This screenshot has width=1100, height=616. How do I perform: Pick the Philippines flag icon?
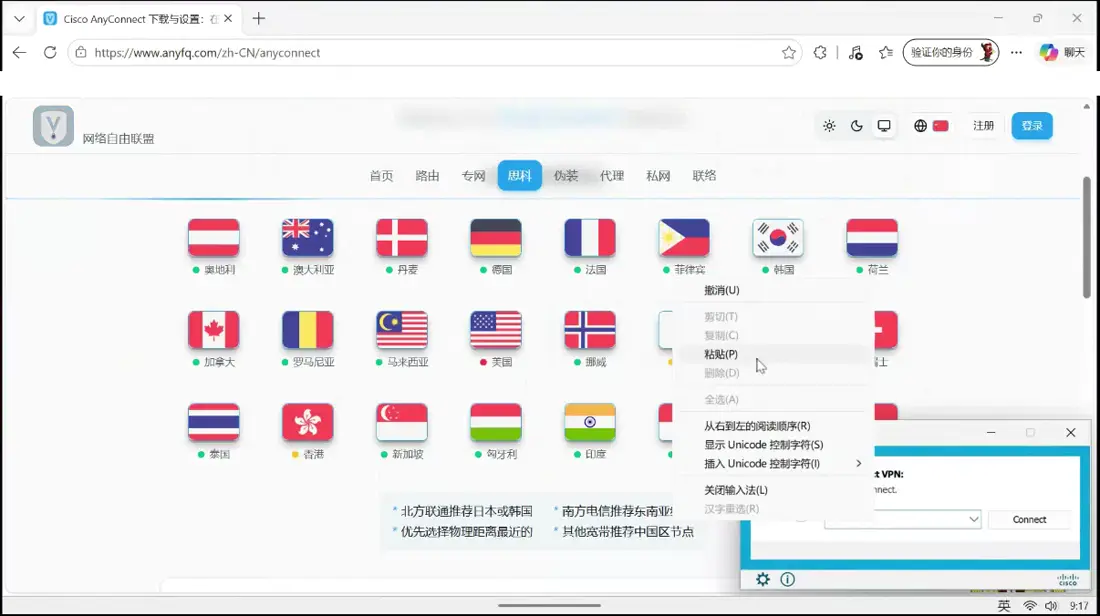684,238
